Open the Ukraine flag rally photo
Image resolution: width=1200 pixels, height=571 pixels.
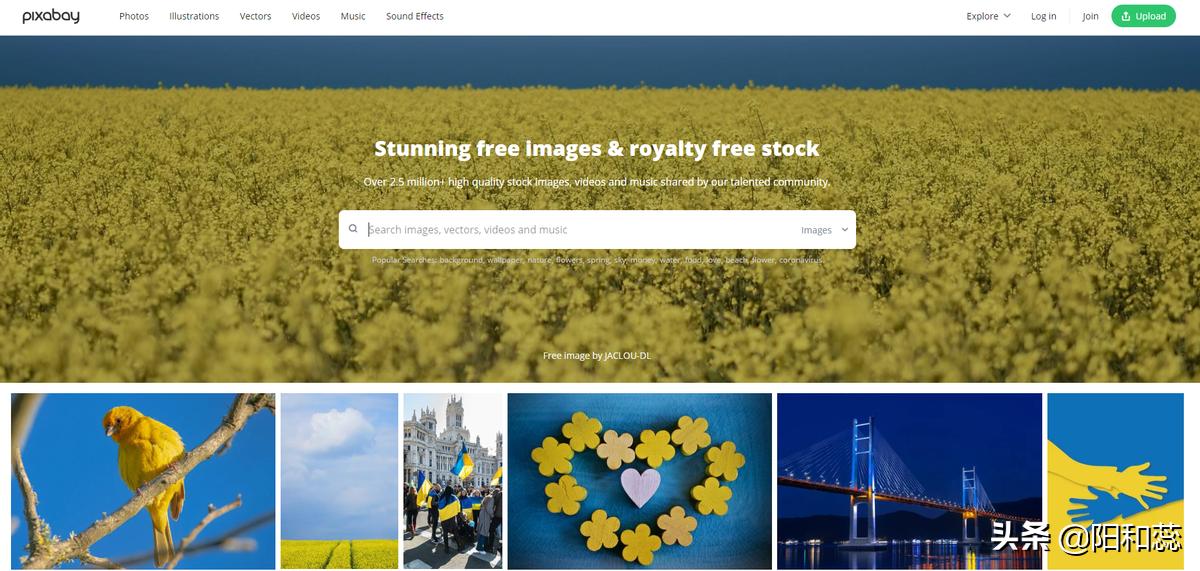453,481
